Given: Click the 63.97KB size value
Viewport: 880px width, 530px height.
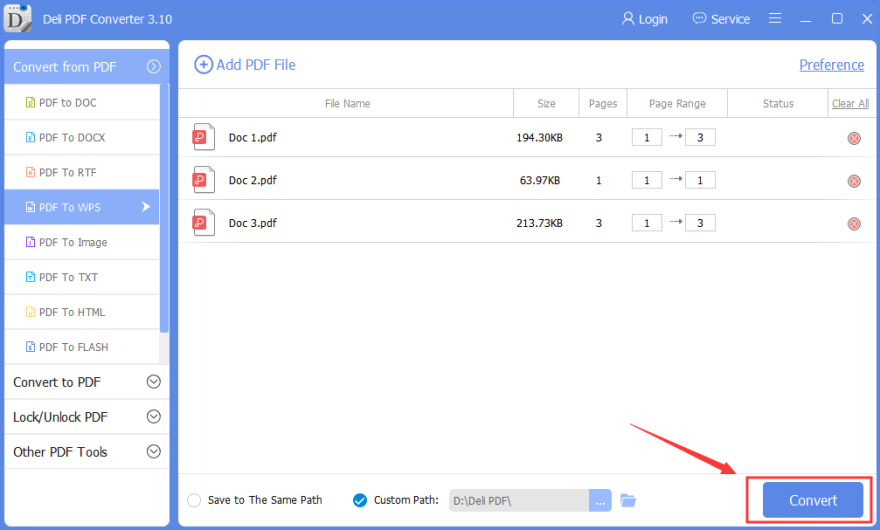Looking at the screenshot, I should (540, 180).
